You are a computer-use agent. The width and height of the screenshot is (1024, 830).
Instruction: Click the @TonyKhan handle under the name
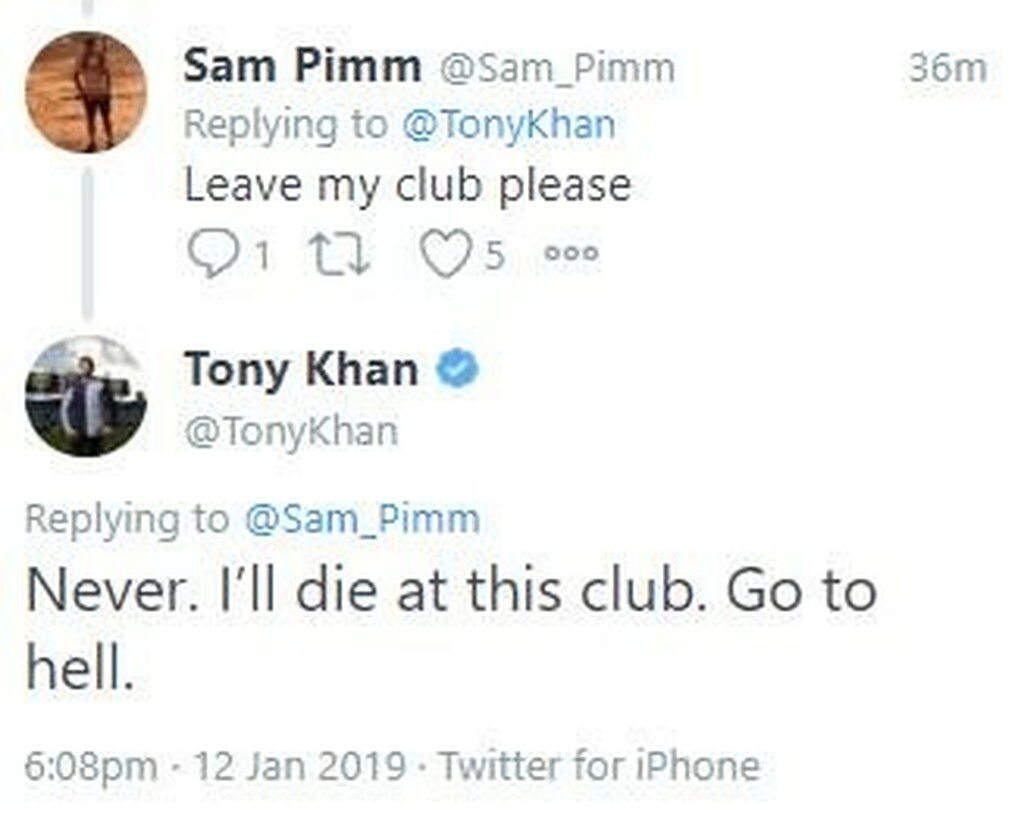coord(291,431)
